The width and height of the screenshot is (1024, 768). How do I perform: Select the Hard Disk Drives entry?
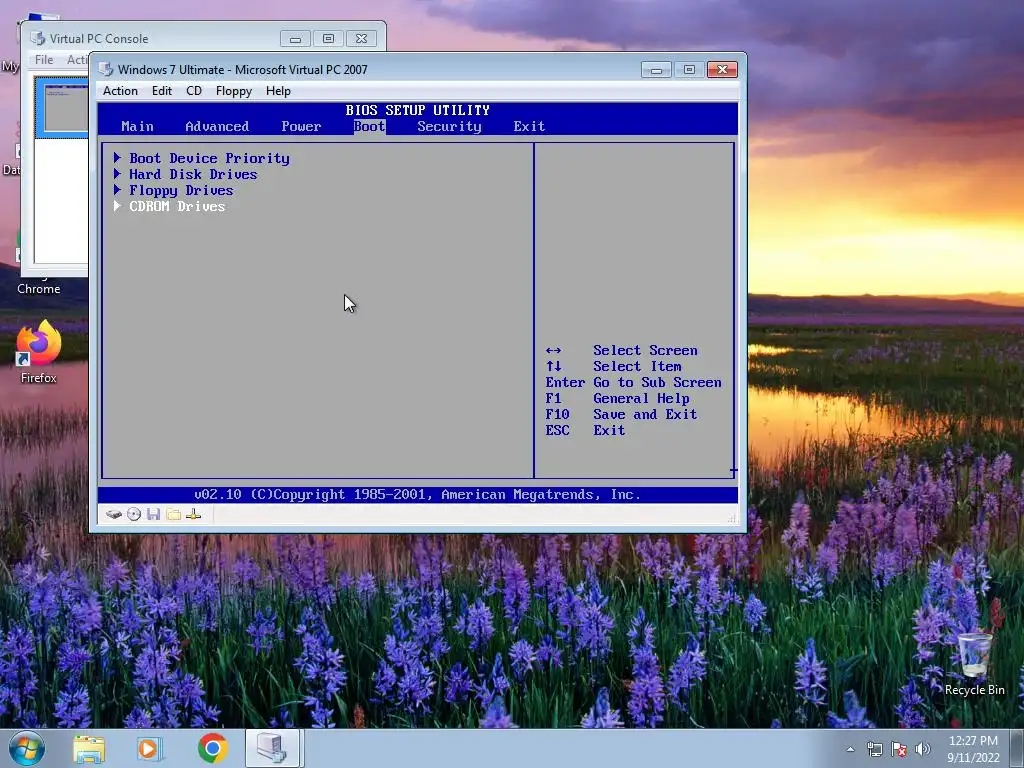pyautogui.click(x=193, y=174)
